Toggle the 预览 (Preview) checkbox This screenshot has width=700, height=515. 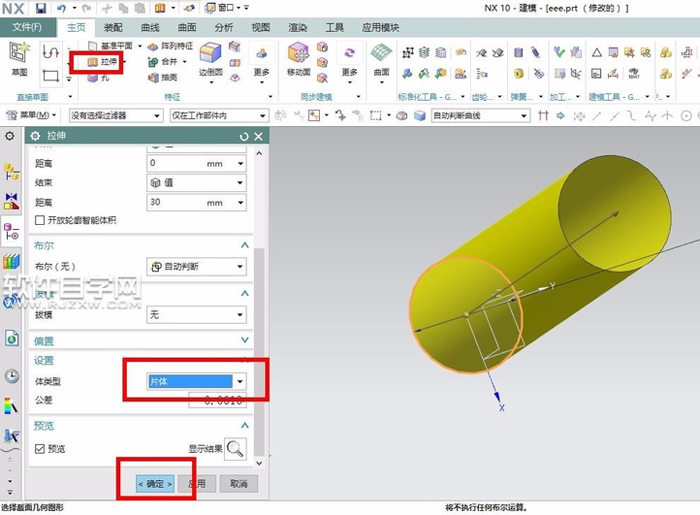(40, 449)
